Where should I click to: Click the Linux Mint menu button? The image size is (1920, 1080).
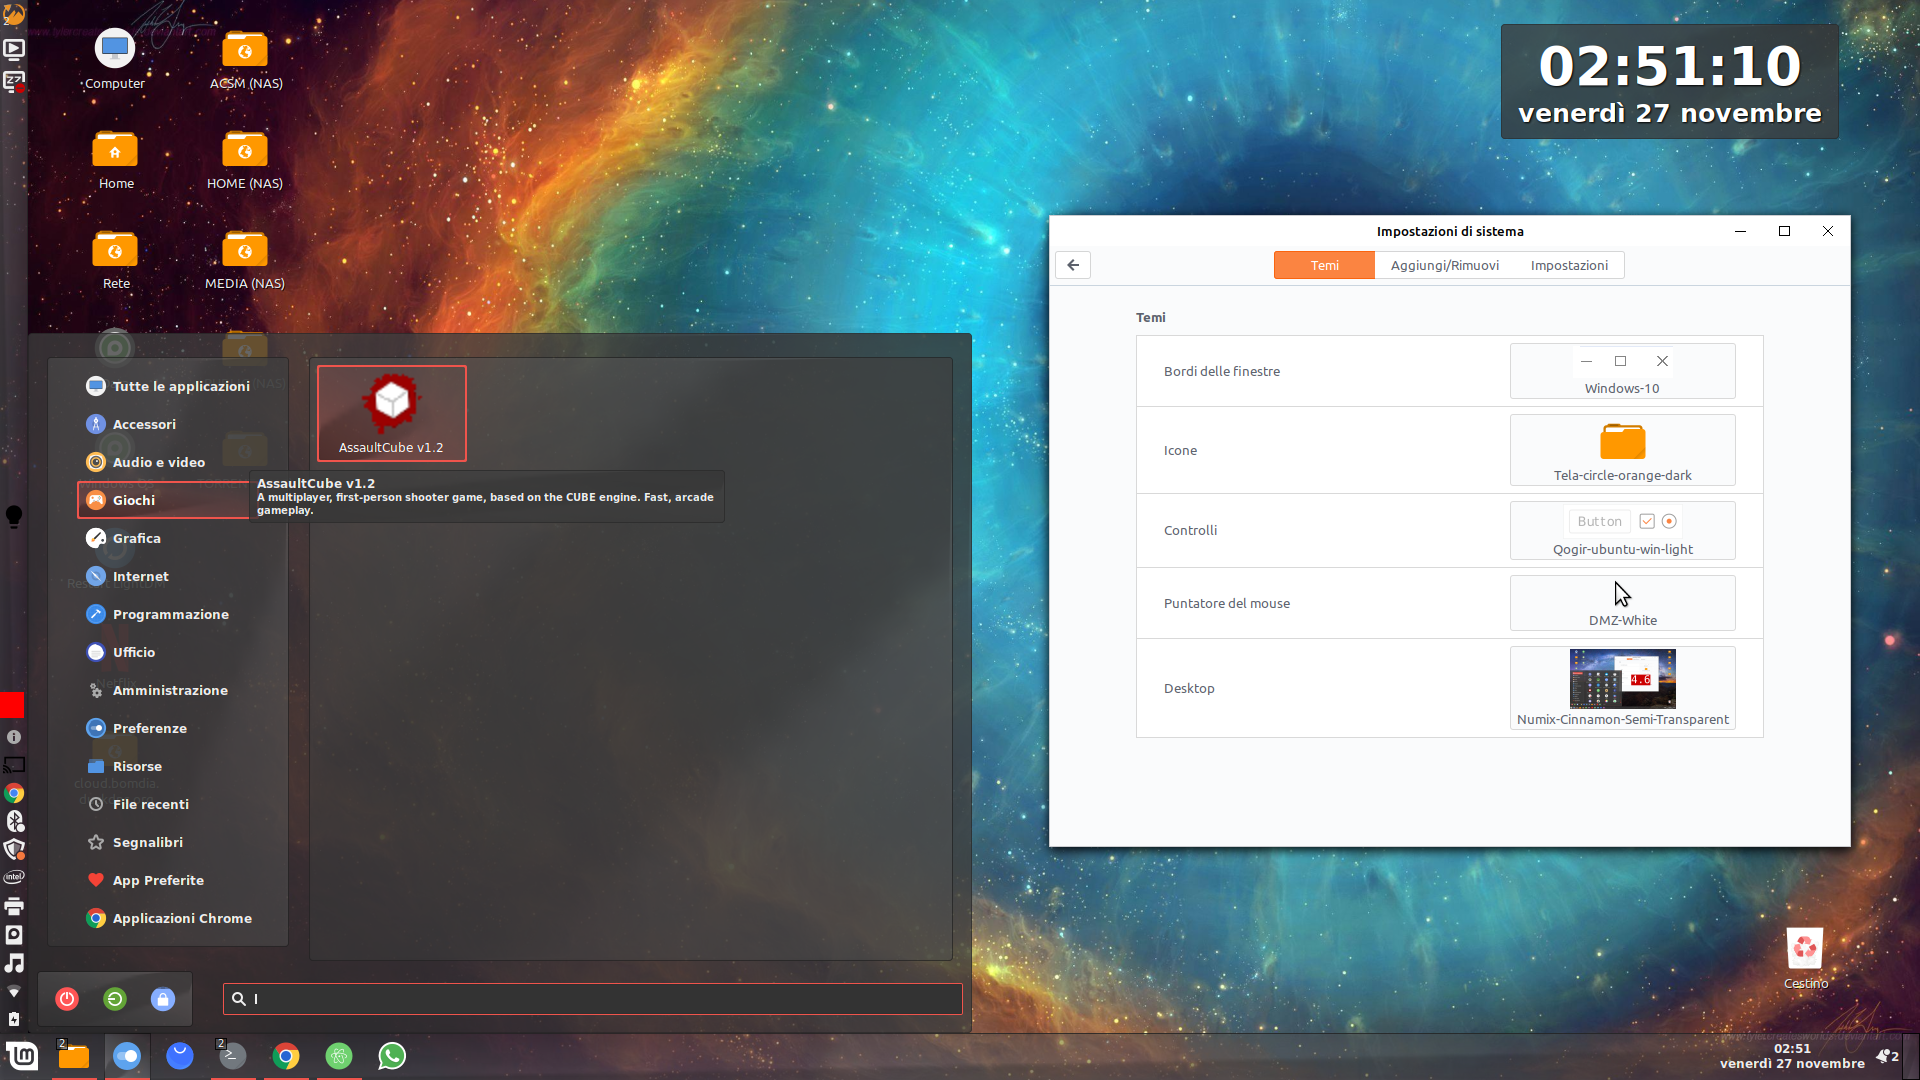click(x=22, y=1056)
